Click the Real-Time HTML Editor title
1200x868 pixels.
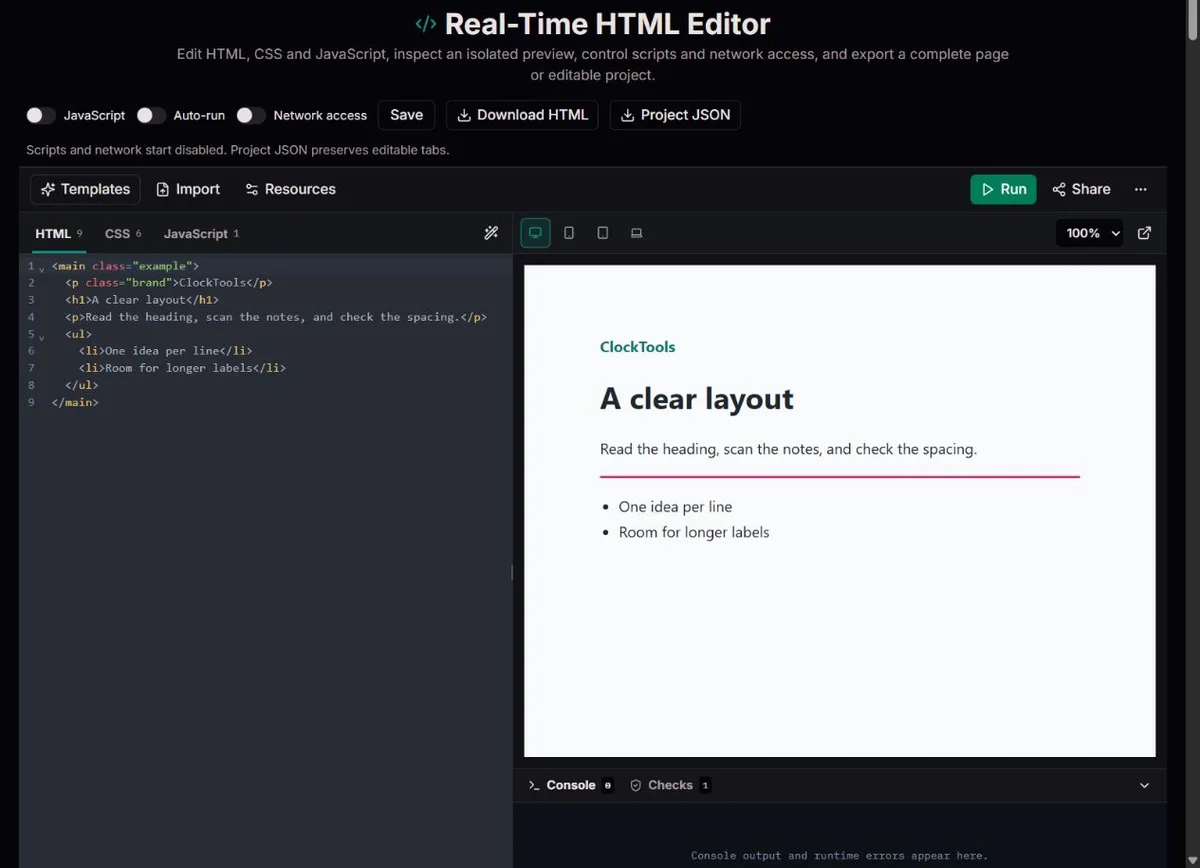pyautogui.click(x=607, y=23)
